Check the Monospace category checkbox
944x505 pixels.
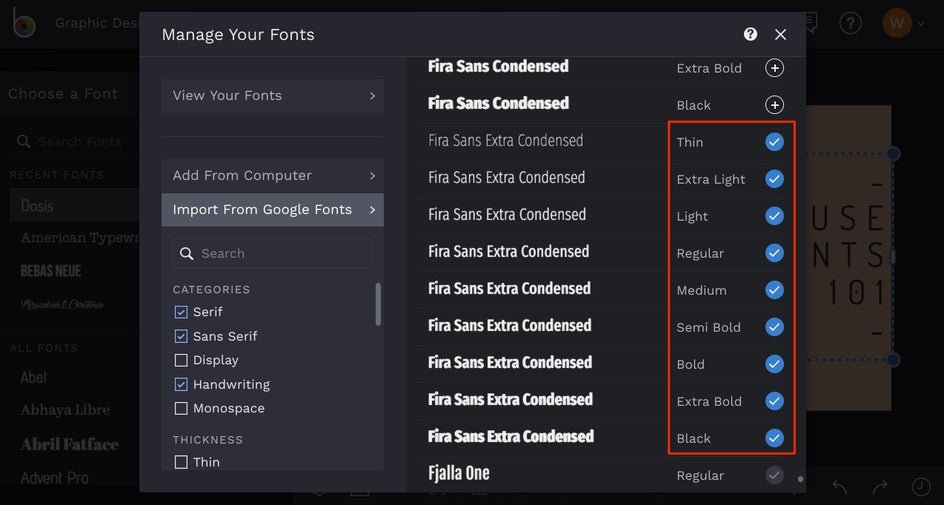click(x=181, y=408)
